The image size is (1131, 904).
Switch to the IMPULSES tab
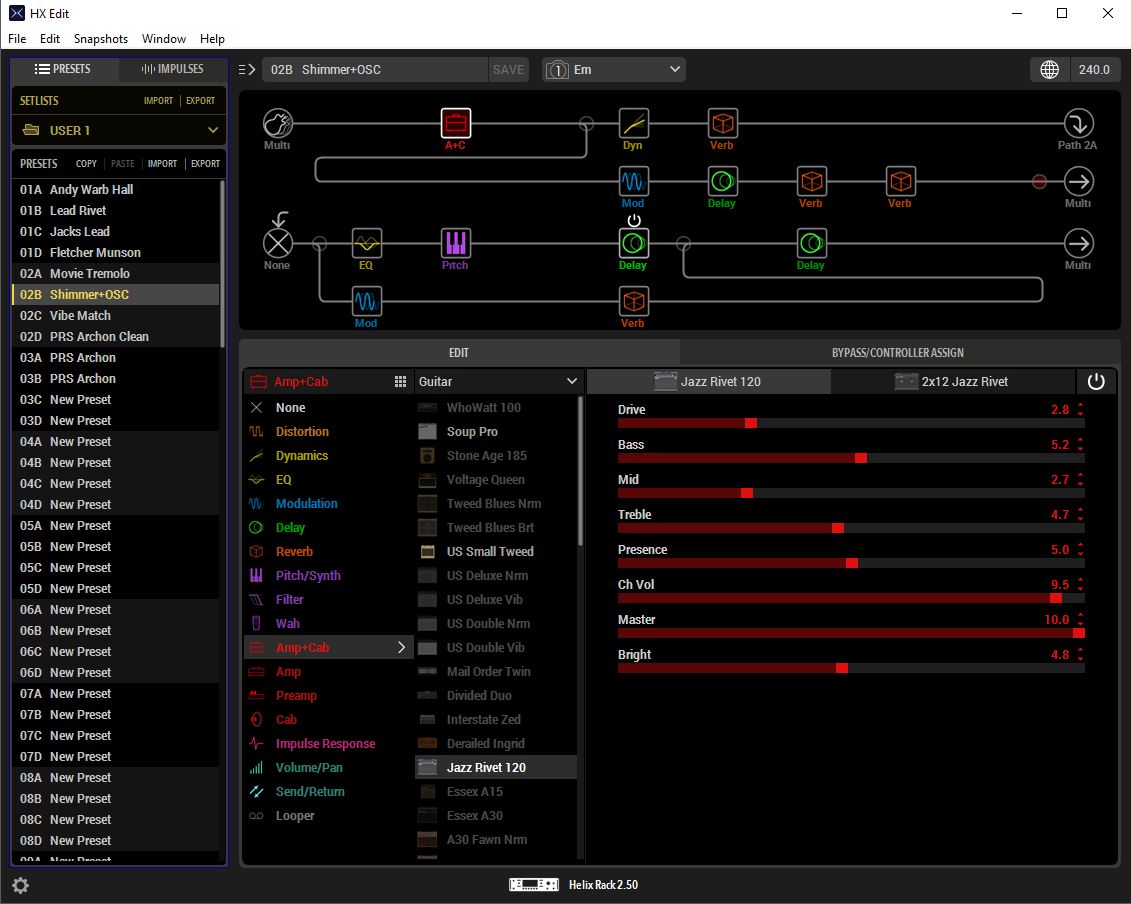172,69
